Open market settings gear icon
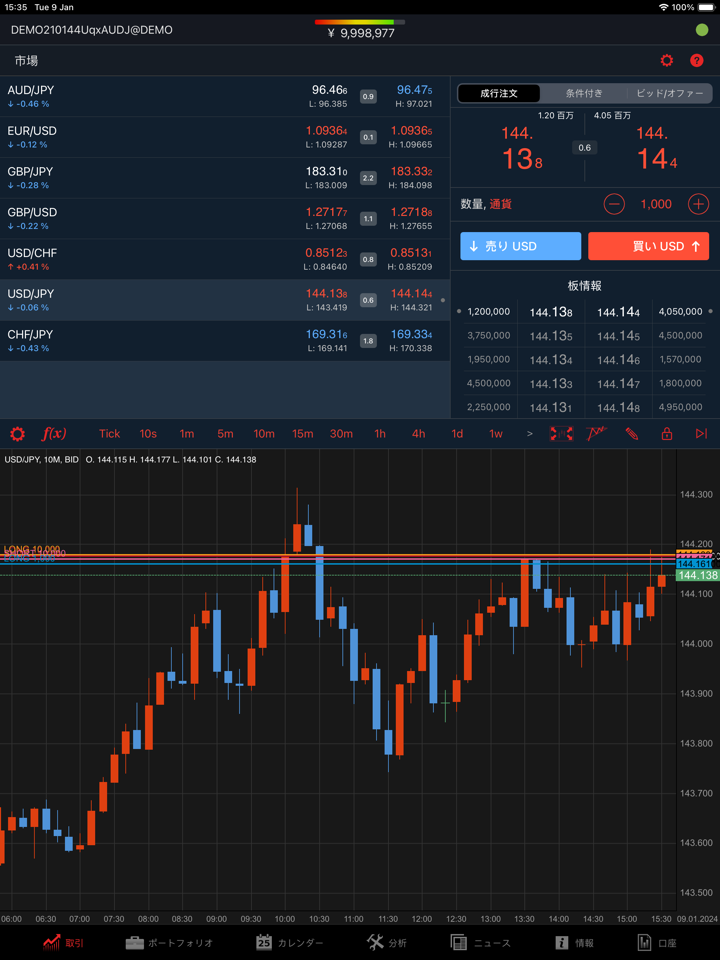Viewport: 720px width, 960px height. click(667, 61)
